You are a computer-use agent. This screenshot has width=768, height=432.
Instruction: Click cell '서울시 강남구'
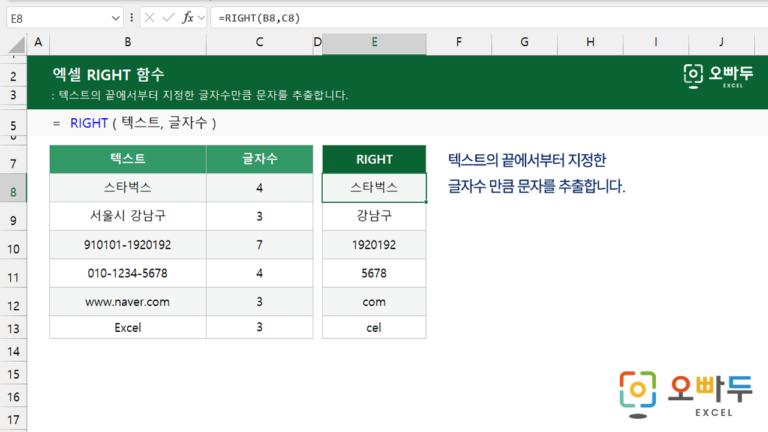coord(128,216)
